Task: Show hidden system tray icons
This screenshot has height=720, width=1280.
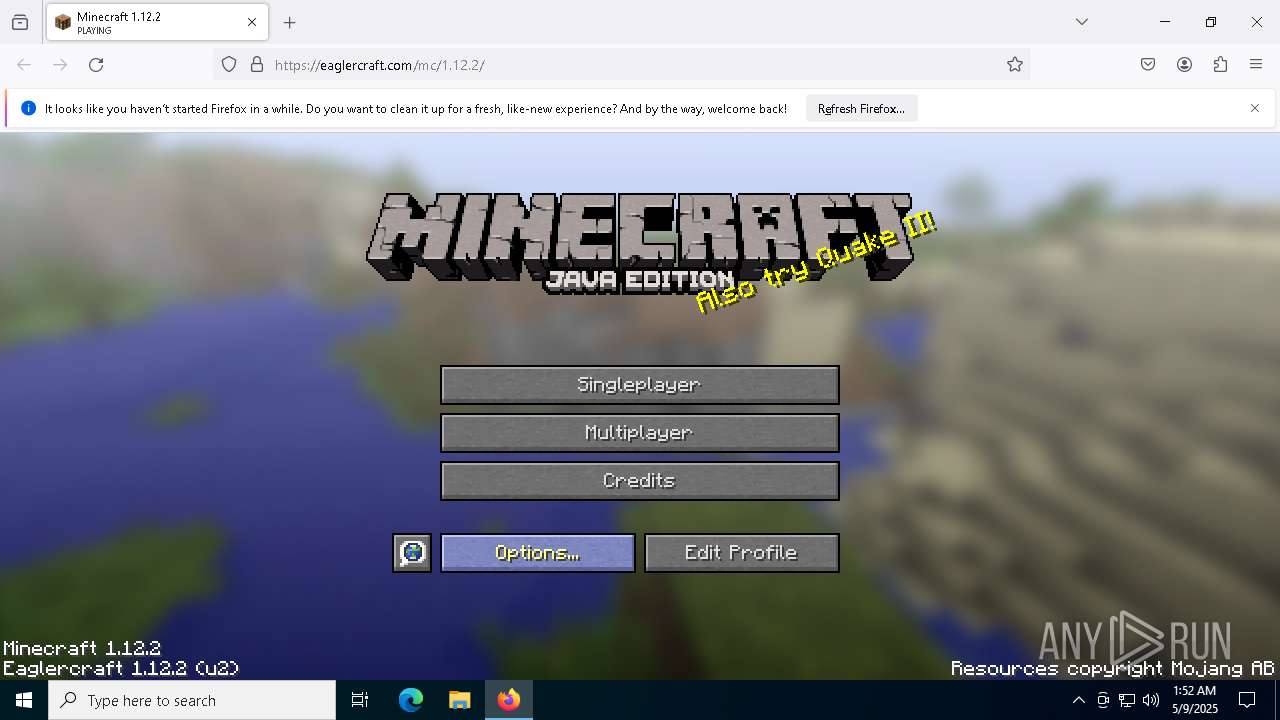Action: (x=1078, y=700)
